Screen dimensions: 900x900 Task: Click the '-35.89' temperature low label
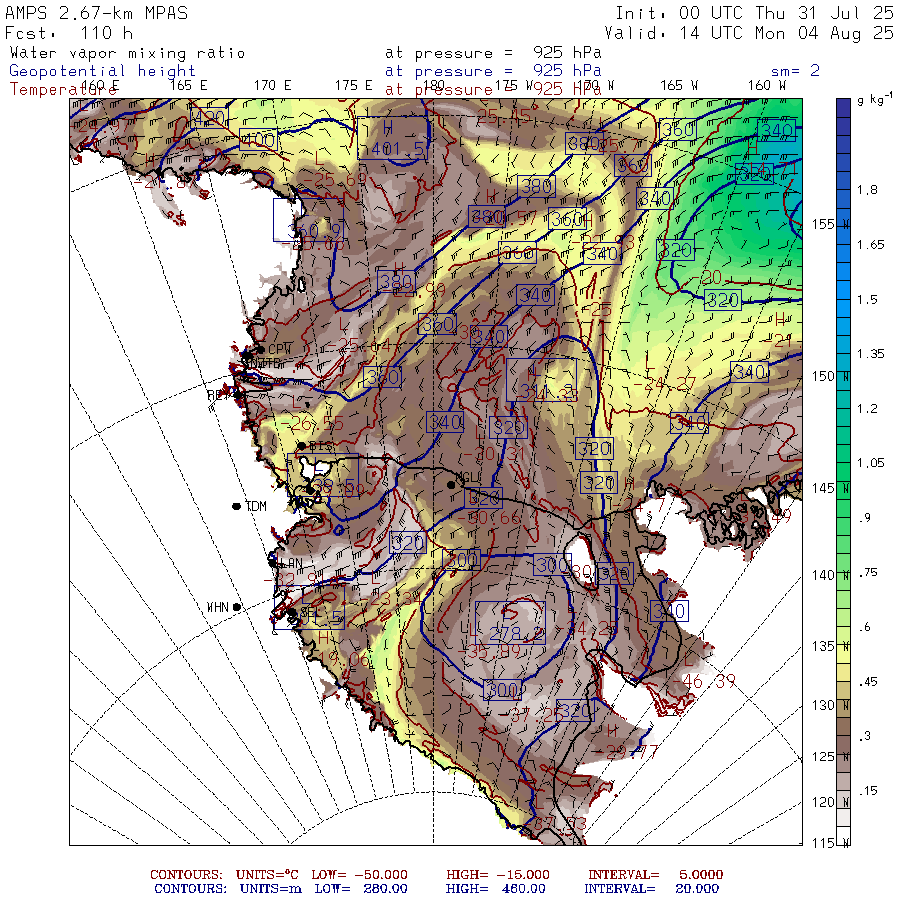[x=489, y=651]
